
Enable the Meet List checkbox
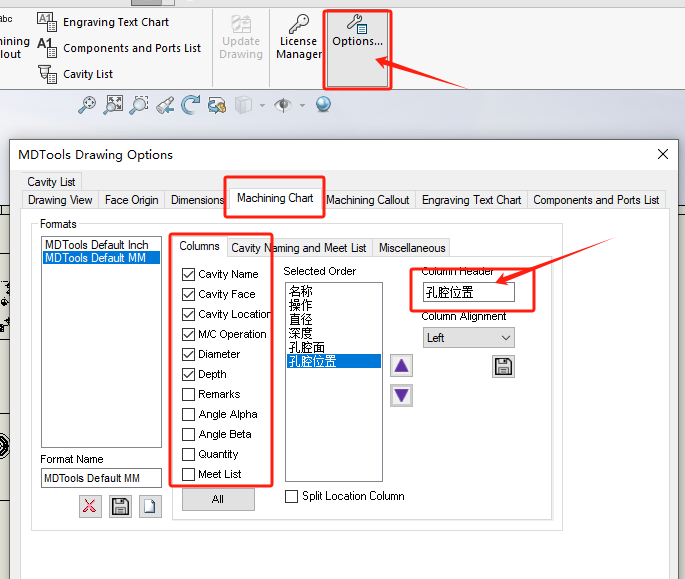(188, 474)
